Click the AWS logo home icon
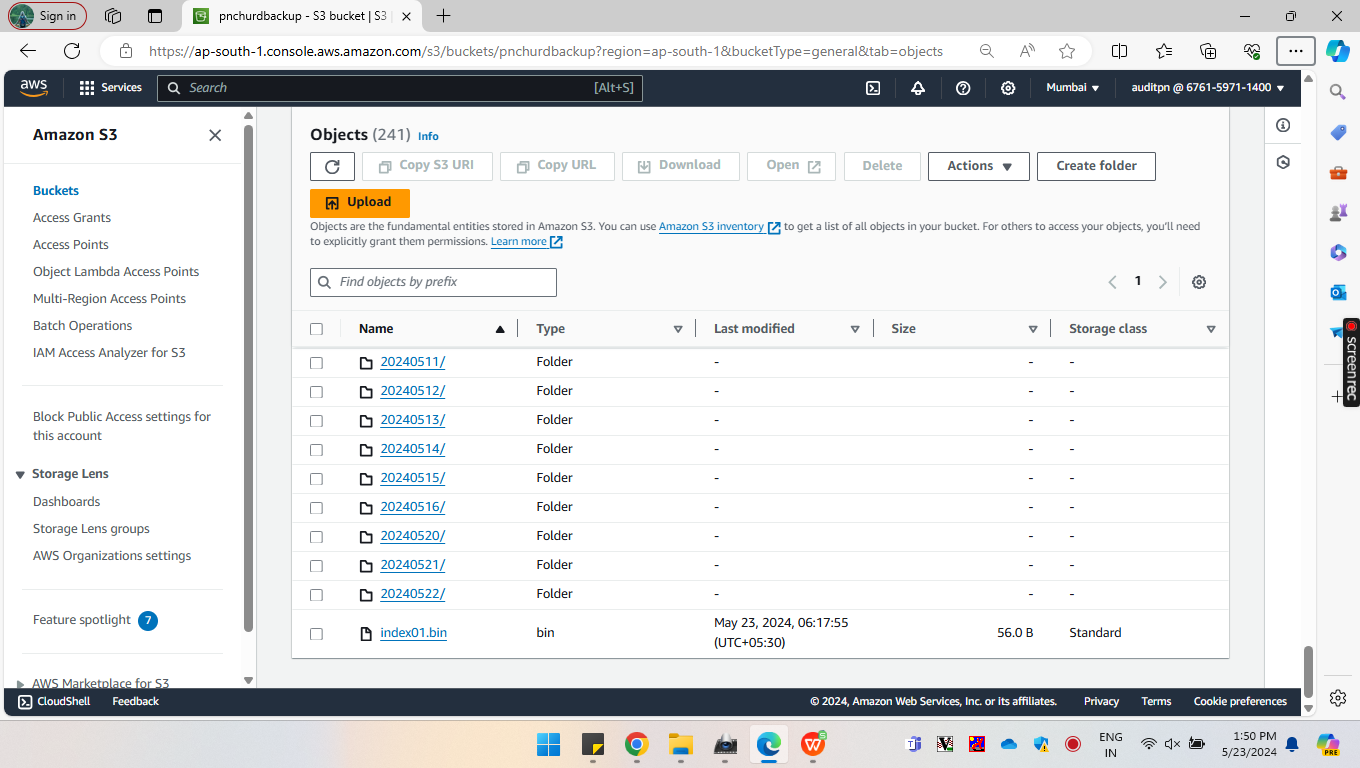Screen dimensions: 1360x768 pos(33,88)
